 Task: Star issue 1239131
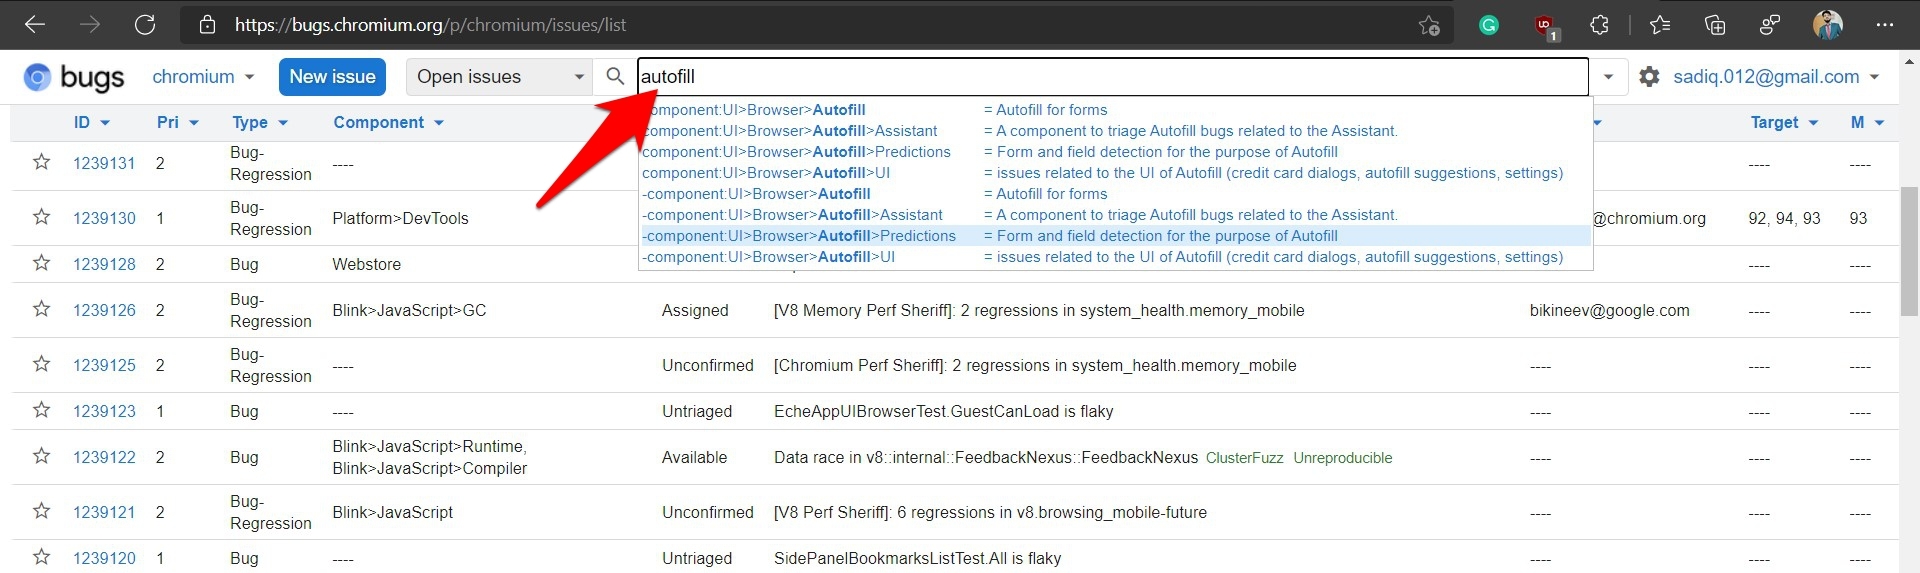[41, 162]
